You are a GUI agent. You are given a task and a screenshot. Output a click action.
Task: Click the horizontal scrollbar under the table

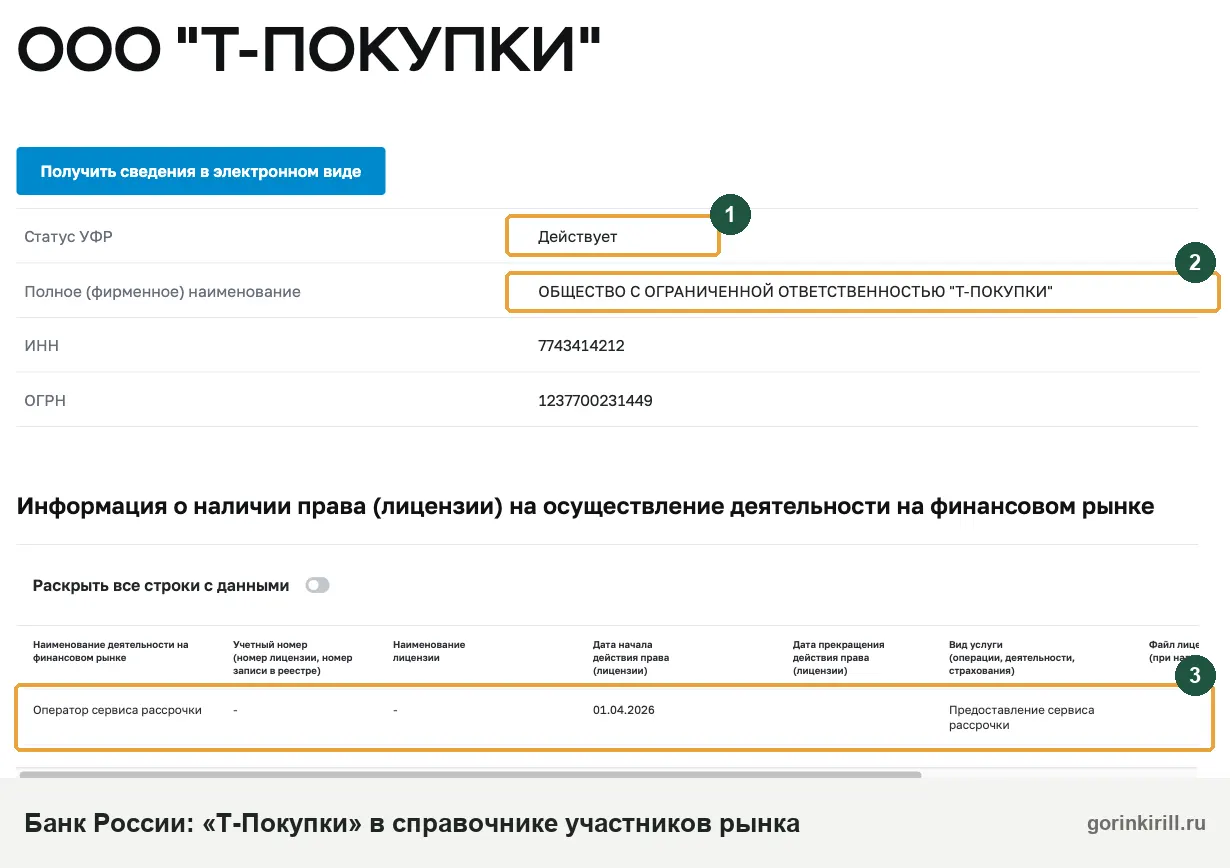click(x=470, y=774)
